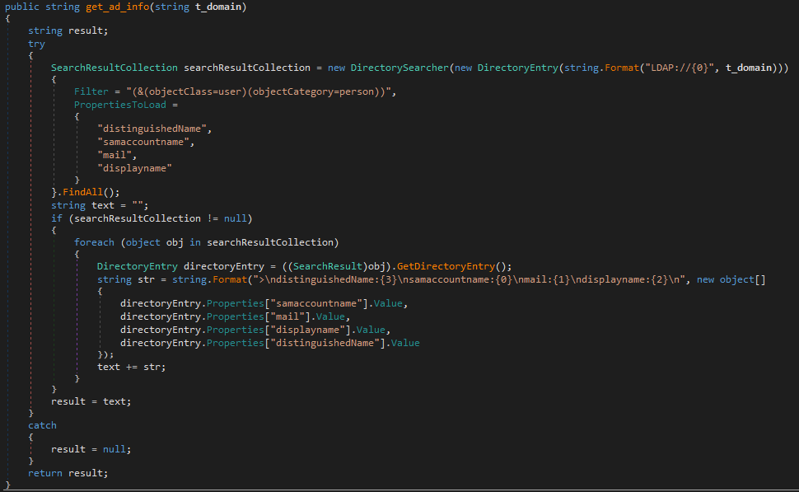Click the "text += str;" statement
This screenshot has height=492, width=799.
pos(131,366)
